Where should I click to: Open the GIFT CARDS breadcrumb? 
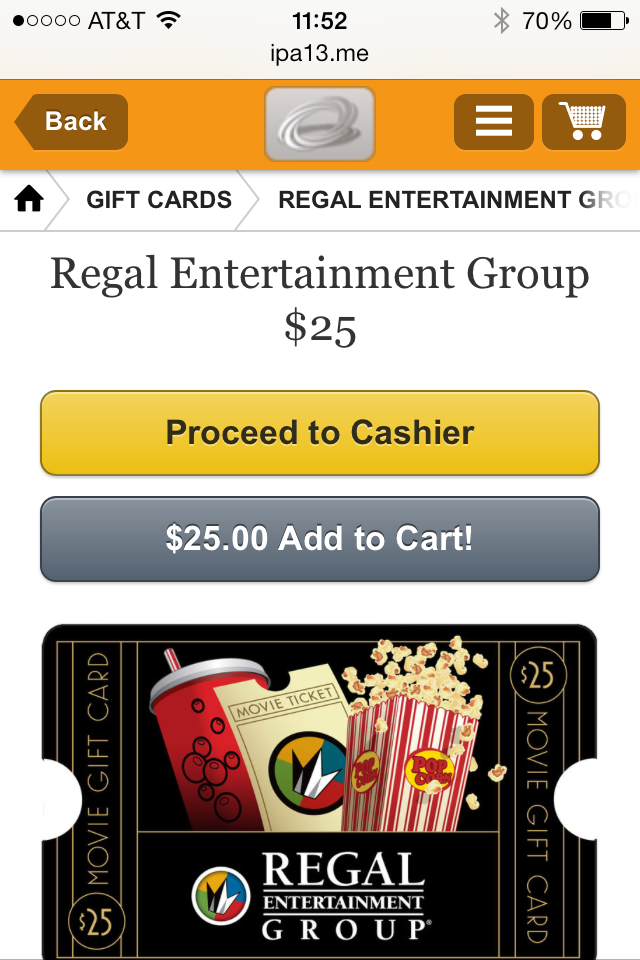pyautogui.click(x=159, y=200)
